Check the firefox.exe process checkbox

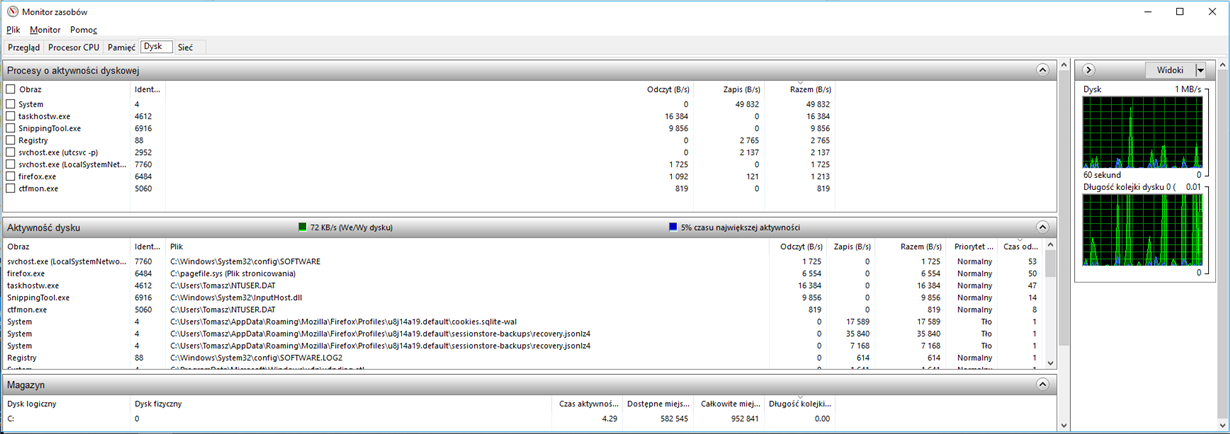pos(11,176)
